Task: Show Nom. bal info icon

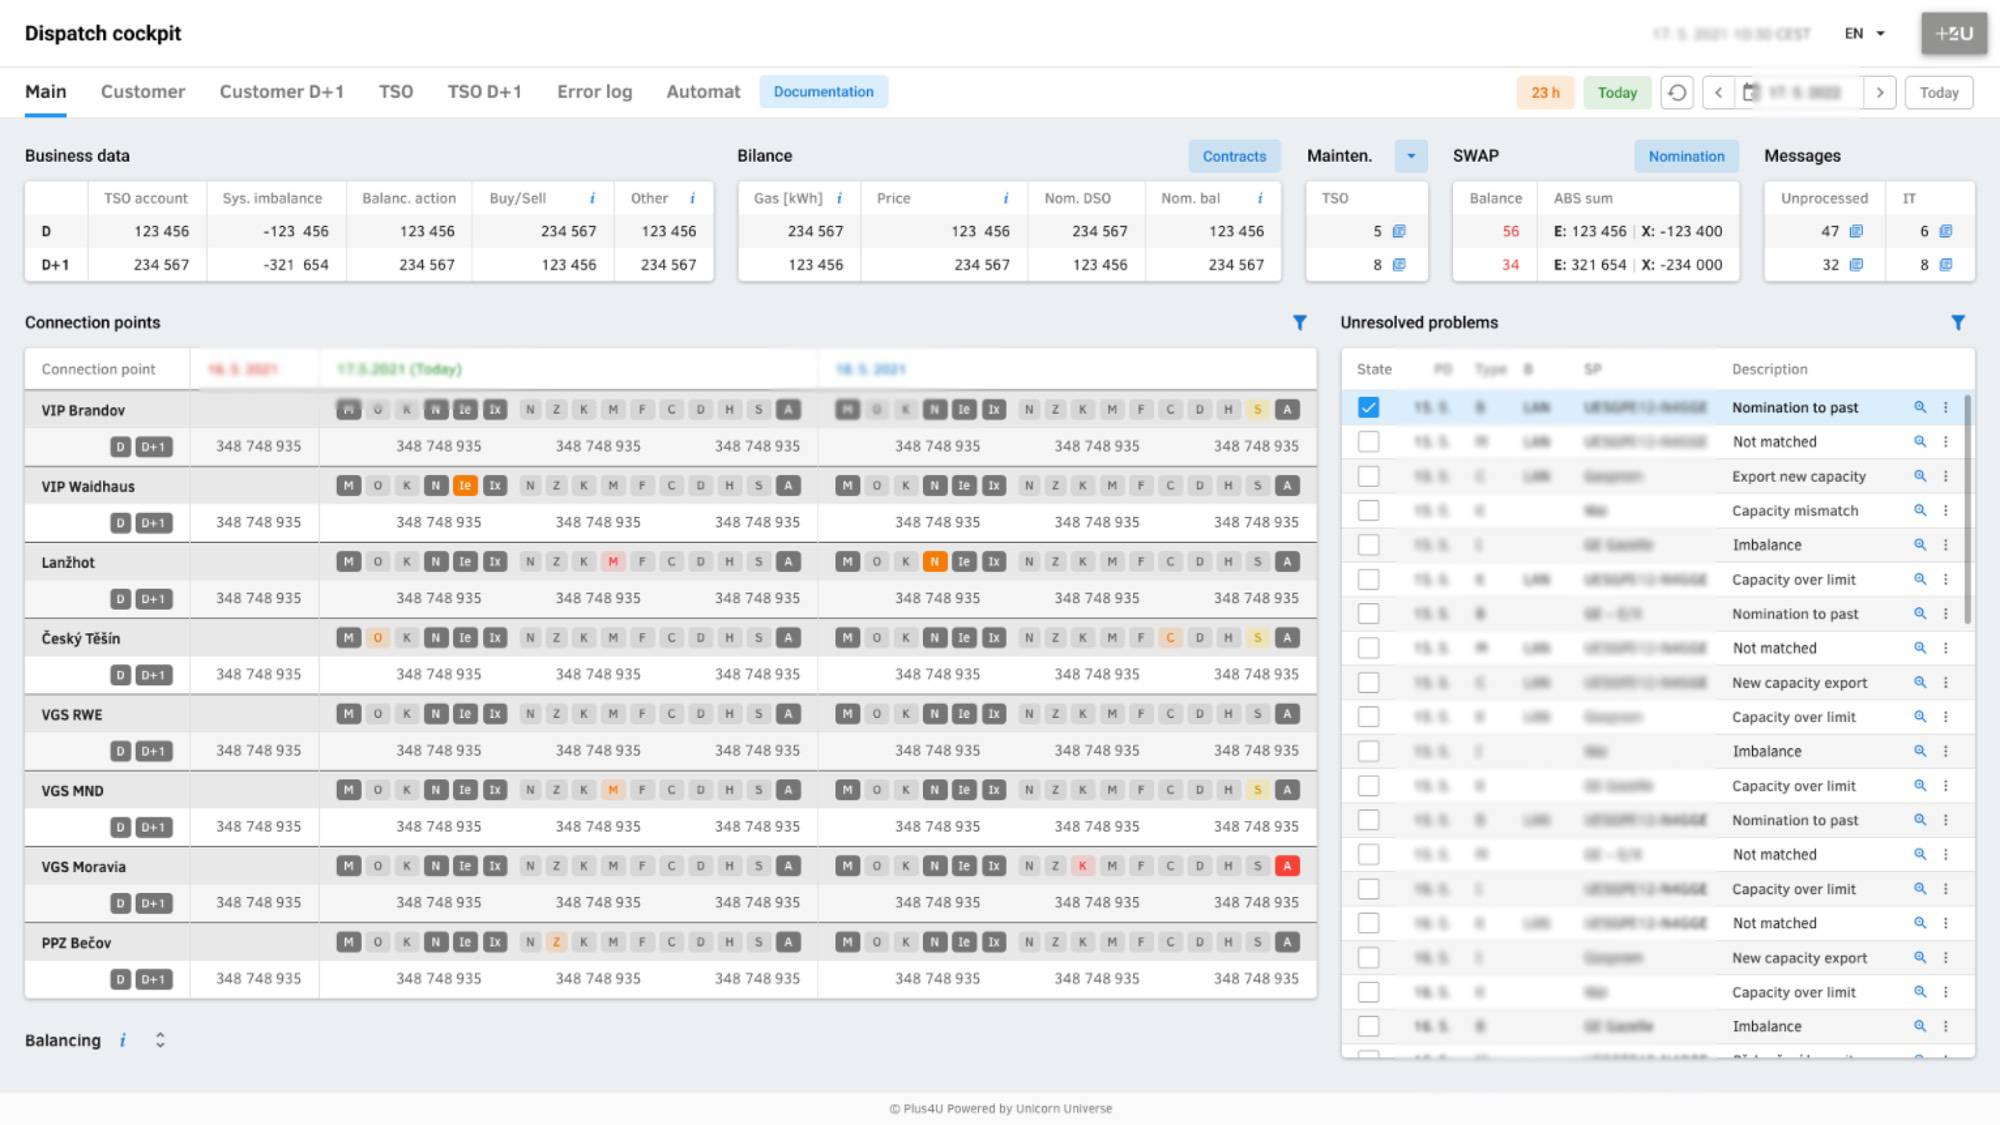Action: [1260, 198]
